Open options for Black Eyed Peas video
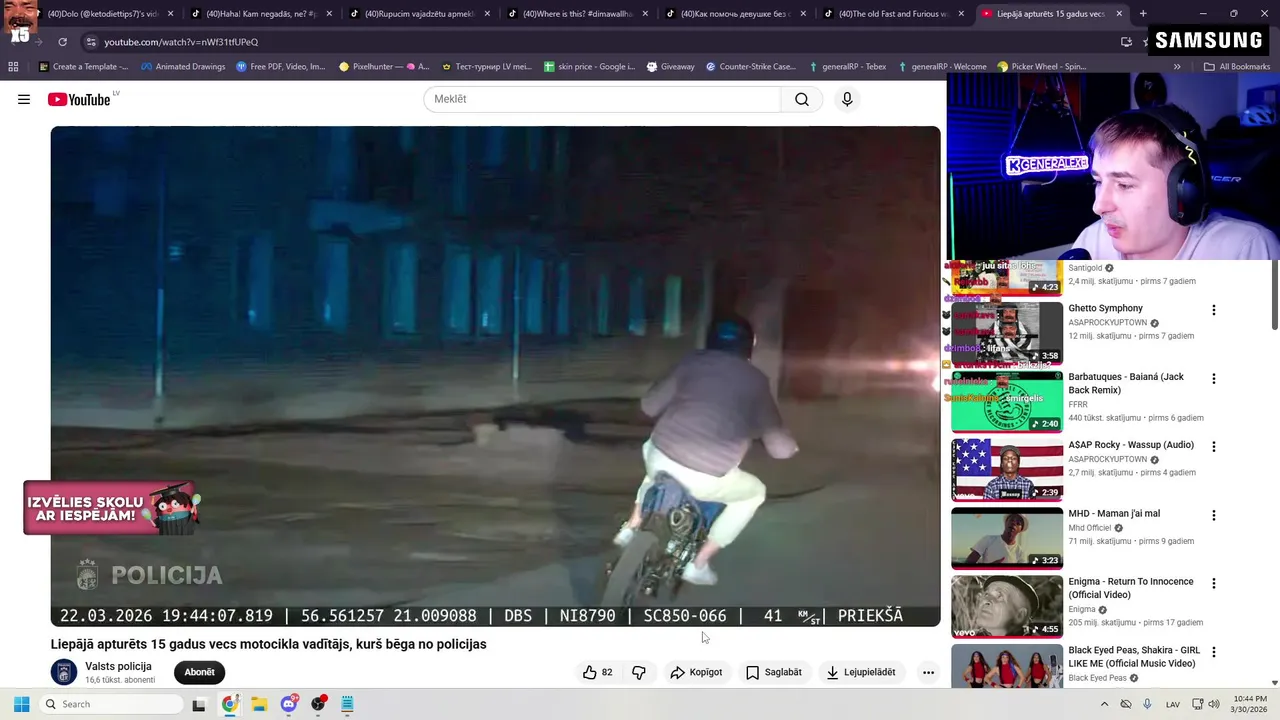The height and width of the screenshot is (720, 1280). pyautogui.click(x=1214, y=652)
